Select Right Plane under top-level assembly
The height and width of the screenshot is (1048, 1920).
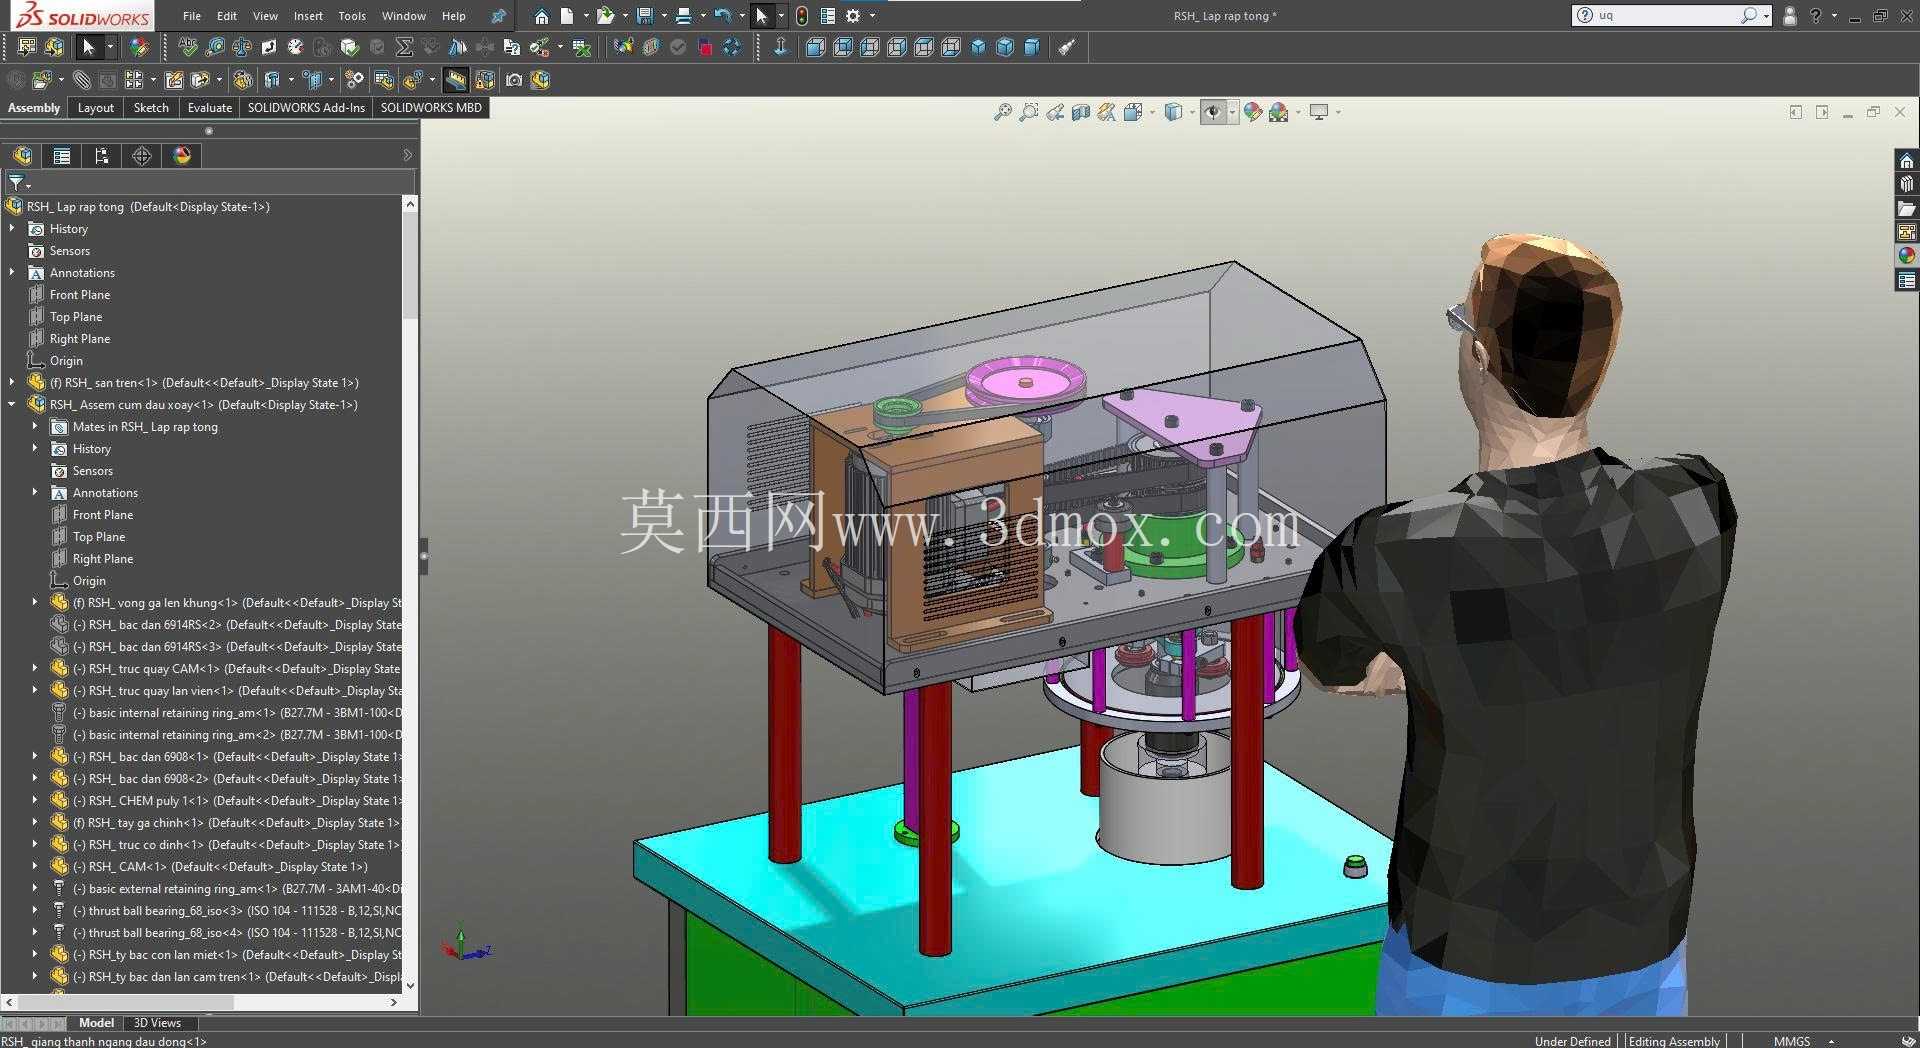point(80,339)
